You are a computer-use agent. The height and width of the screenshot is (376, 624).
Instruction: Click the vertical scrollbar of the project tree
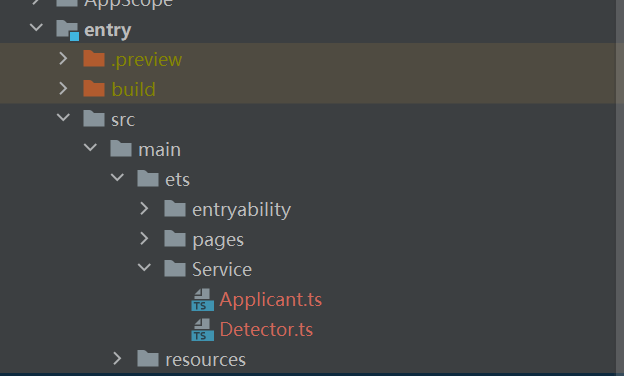(x=620, y=187)
